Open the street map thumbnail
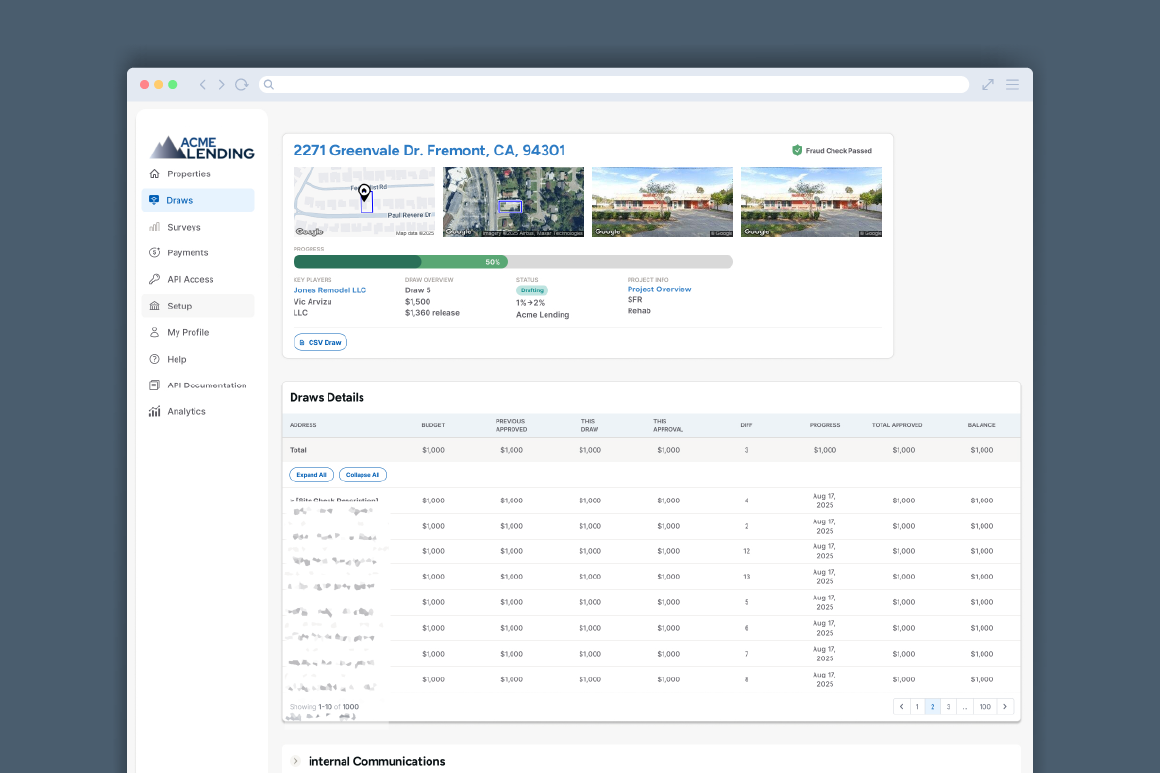 [364, 202]
